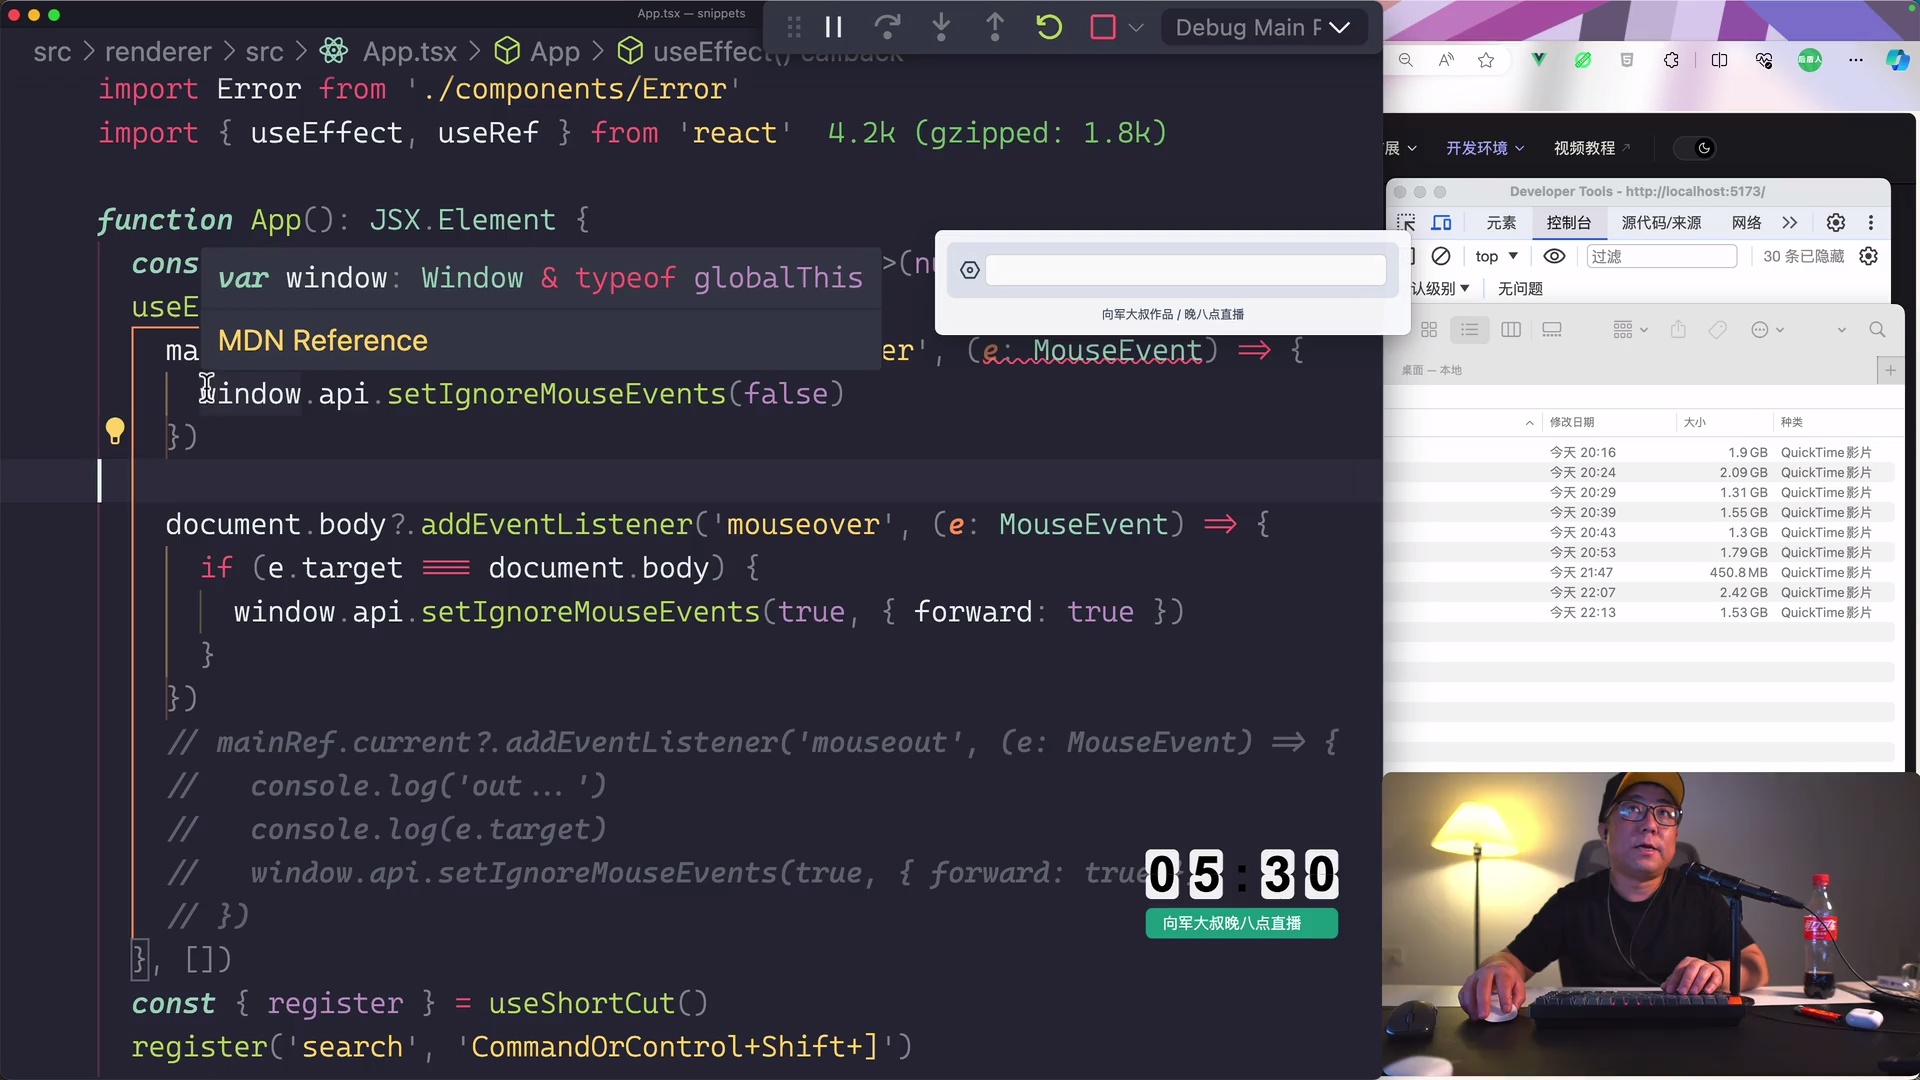Click the Vue DevTools extension icon

tap(1538, 60)
